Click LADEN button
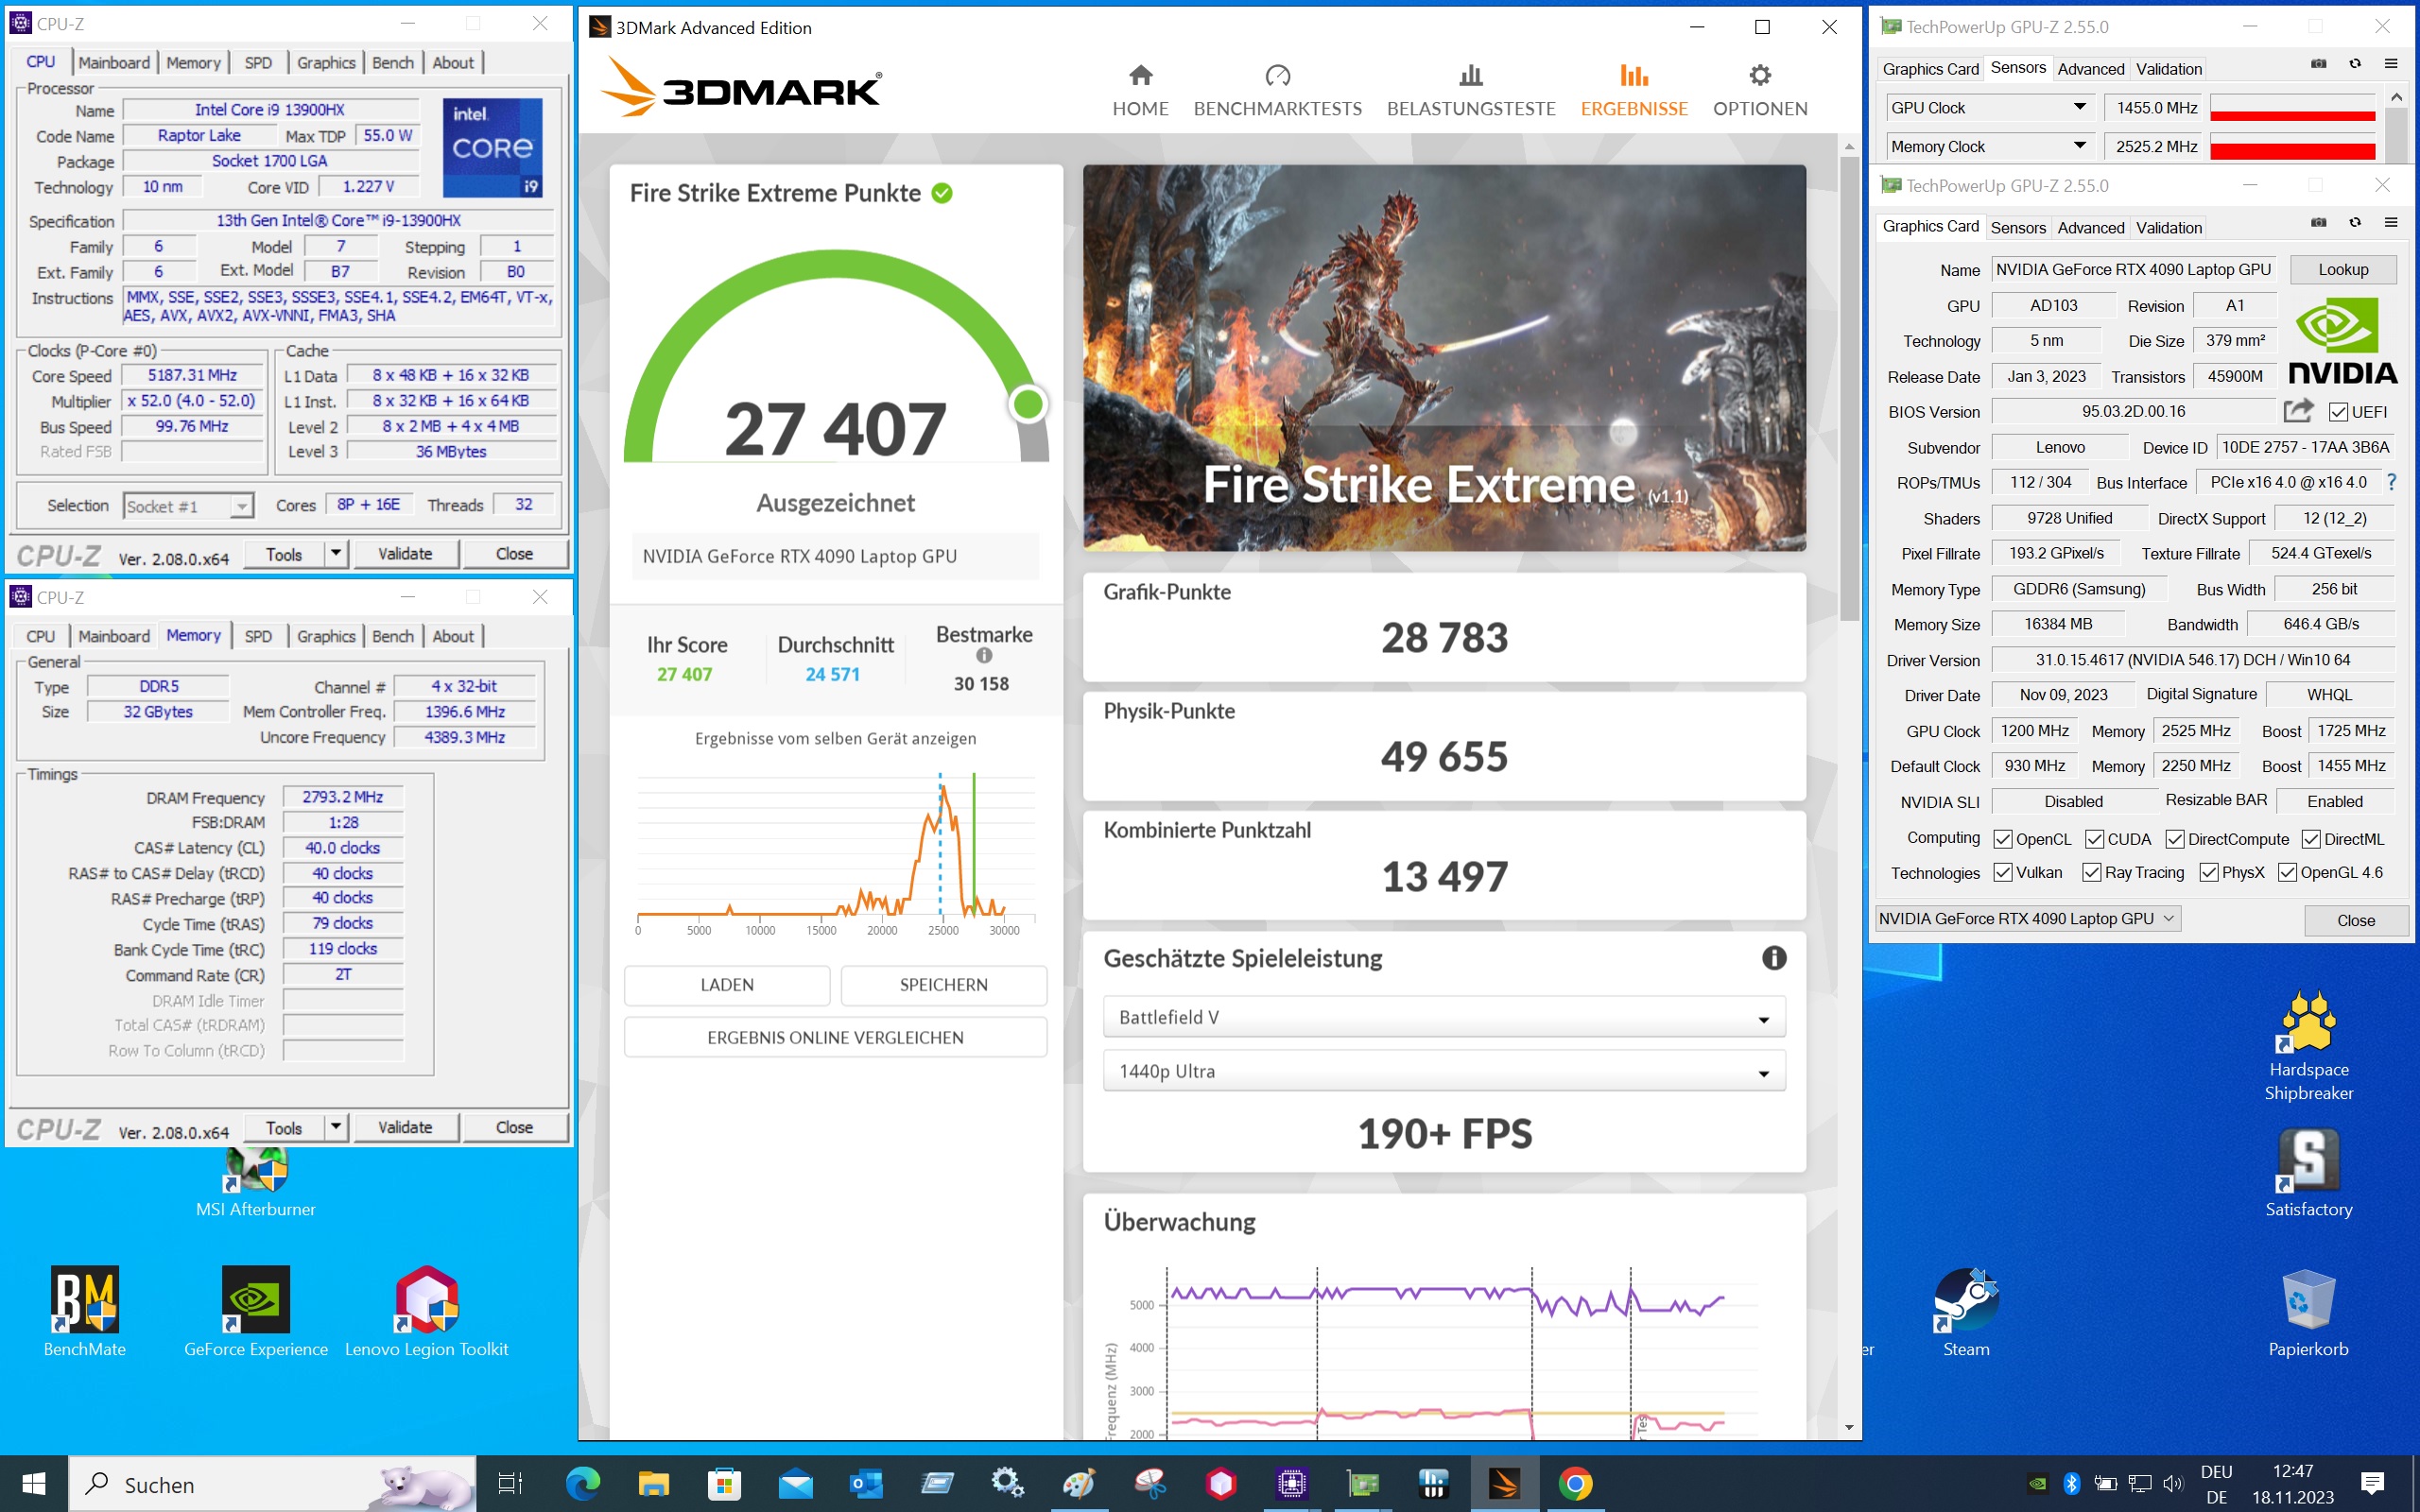The width and height of the screenshot is (2420, 1512). tap(727, 985)
